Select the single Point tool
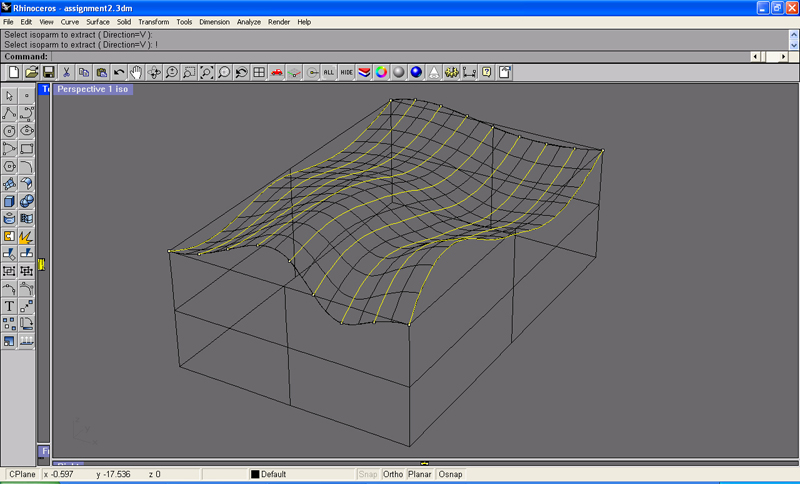Viewport: 800px width, 484px height. [27, 96]
